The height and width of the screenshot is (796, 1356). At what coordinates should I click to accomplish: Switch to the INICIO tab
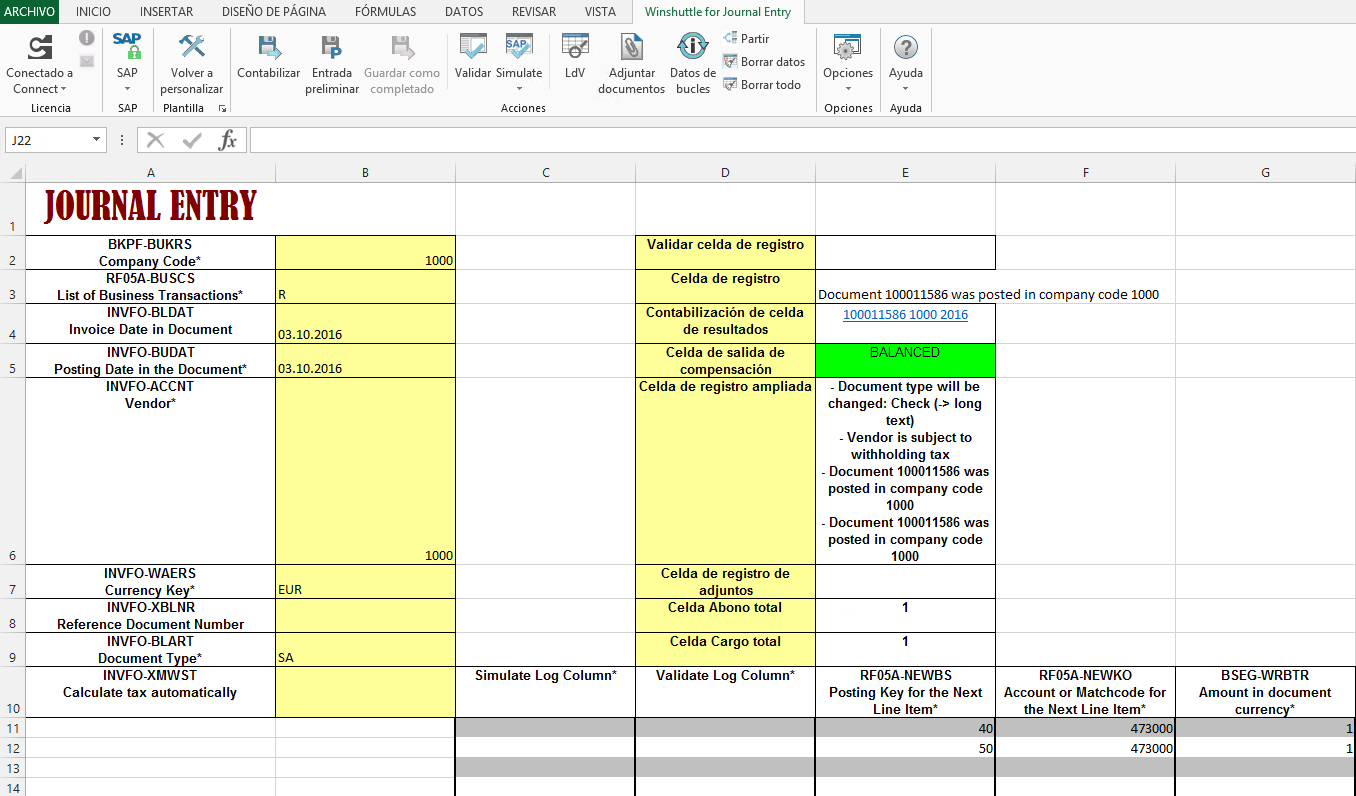click(93, 12)
